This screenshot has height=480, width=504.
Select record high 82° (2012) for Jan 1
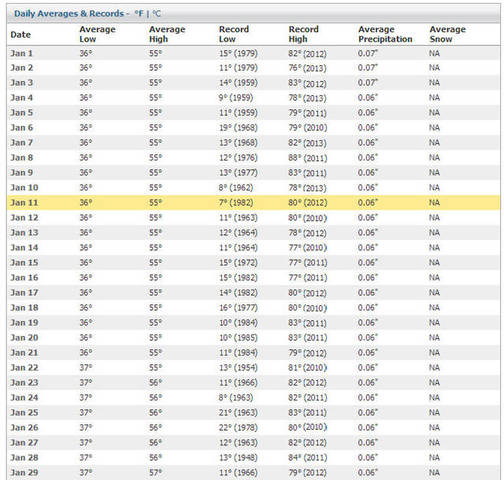(307, 54)
